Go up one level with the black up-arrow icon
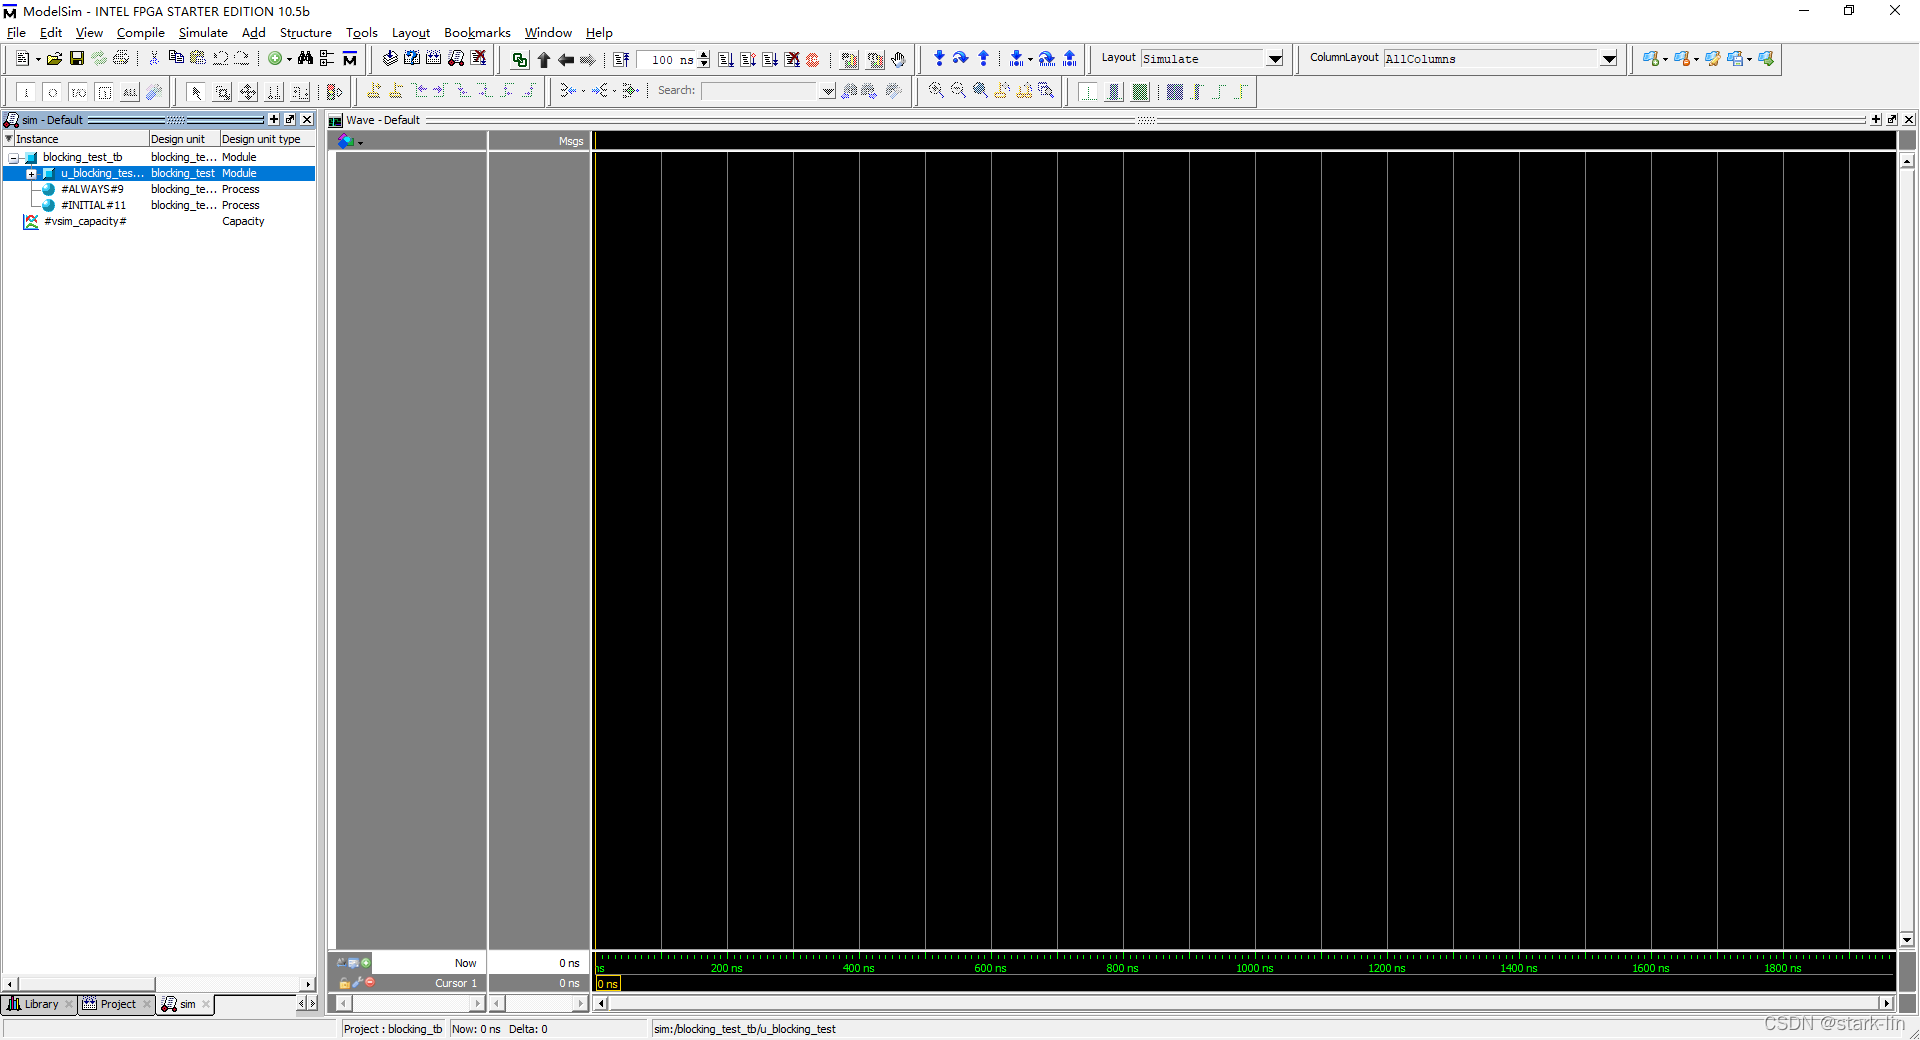 [544, 60]
